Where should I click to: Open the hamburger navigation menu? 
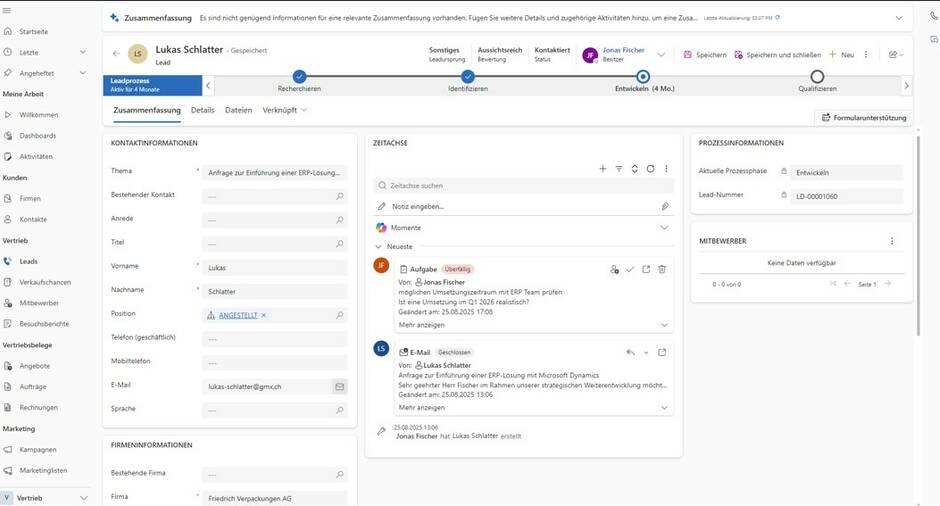point(7,10)
